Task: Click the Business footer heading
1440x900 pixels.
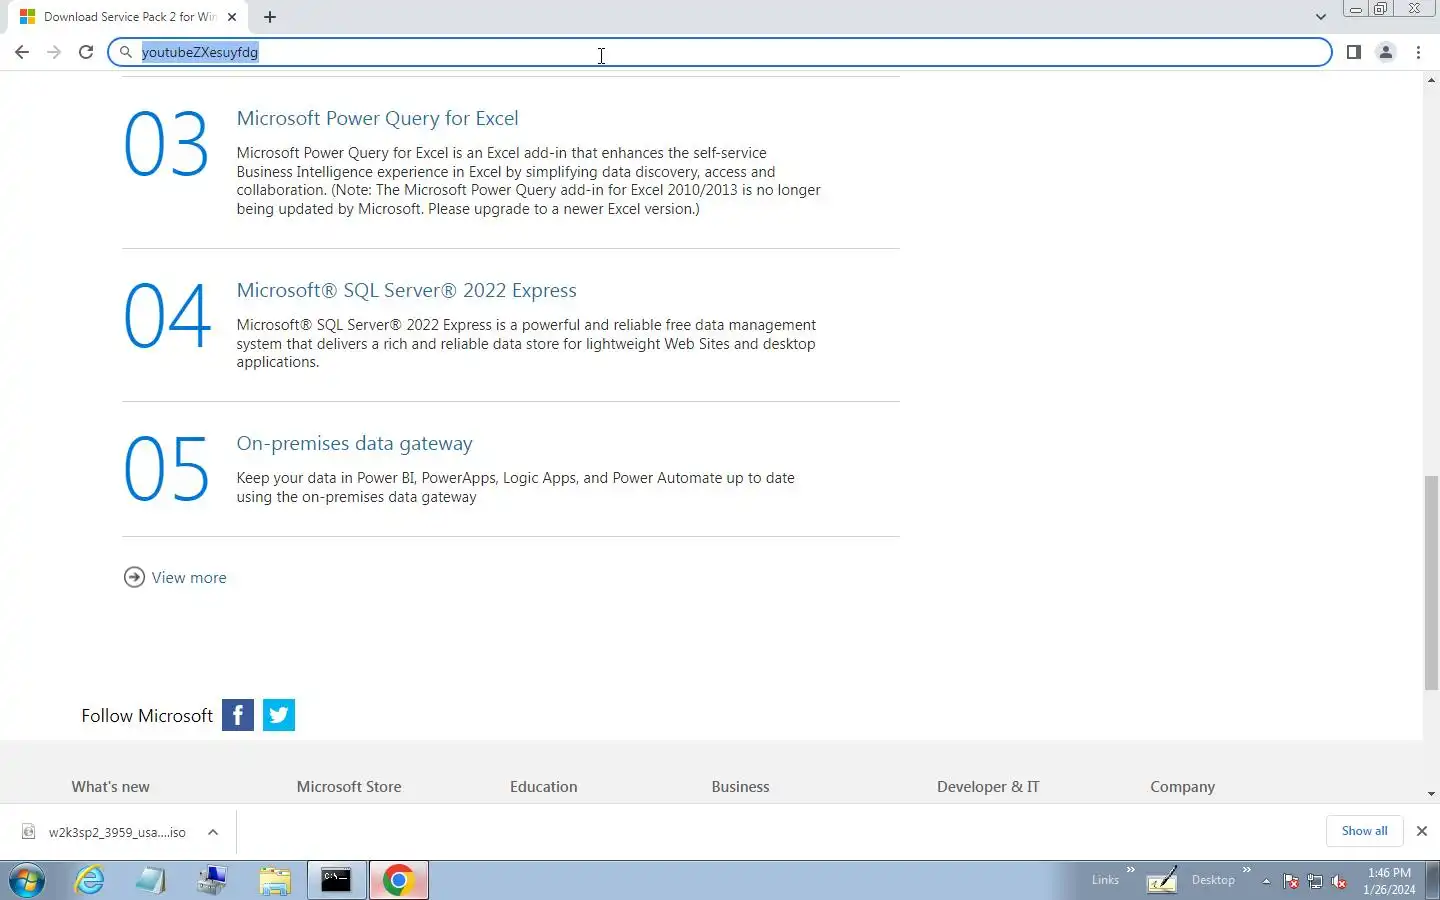Action: pyautogui.click(x=740, y=787)
